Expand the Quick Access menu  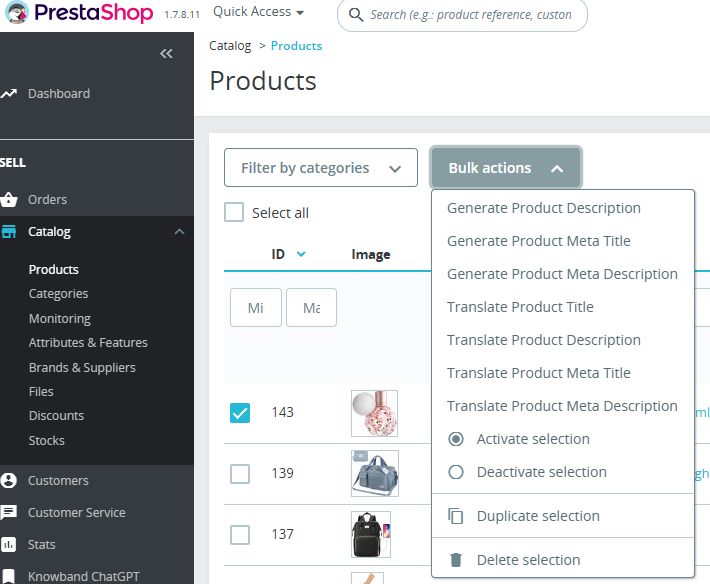pos(259,12)
